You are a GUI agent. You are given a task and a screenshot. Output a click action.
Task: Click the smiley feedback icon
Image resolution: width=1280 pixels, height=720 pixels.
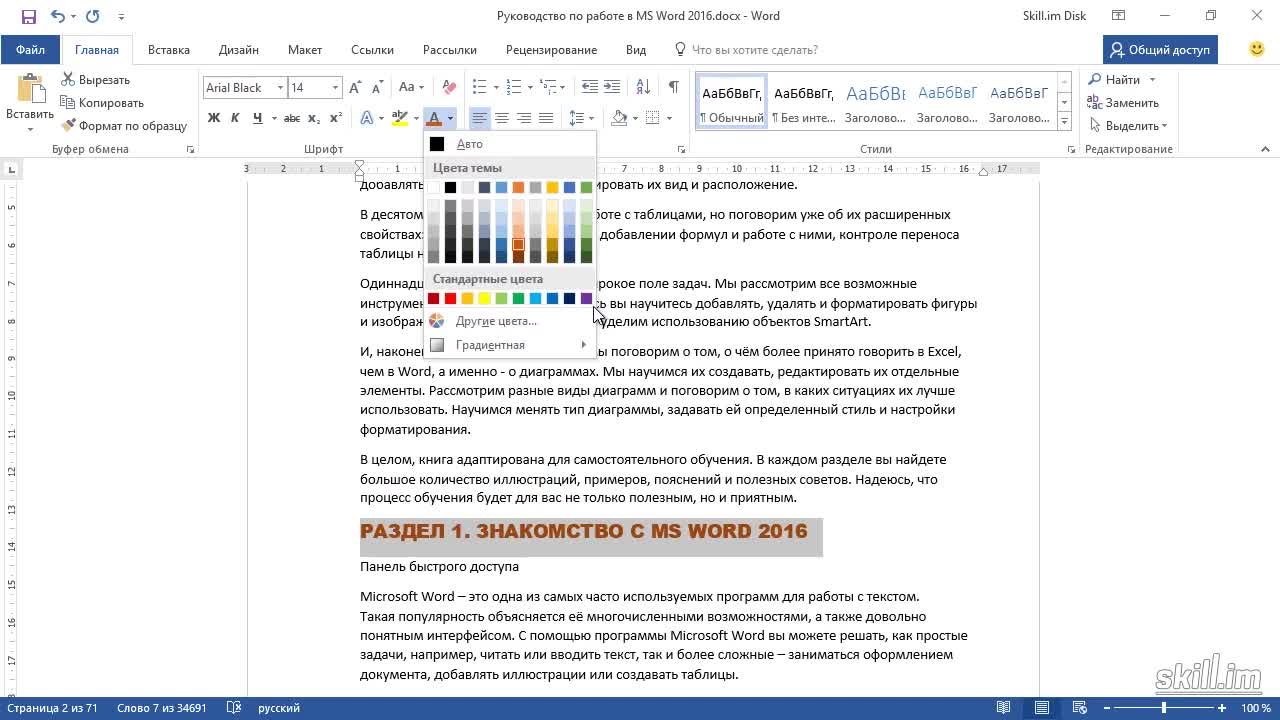tap(1257, 49)
